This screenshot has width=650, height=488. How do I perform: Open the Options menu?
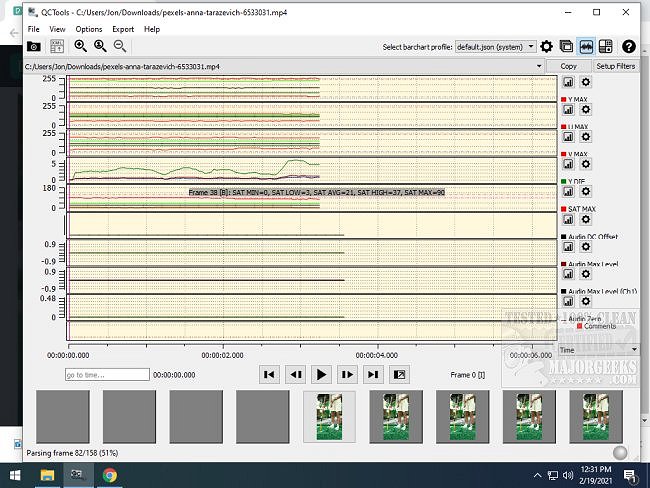tap(88, 29)
